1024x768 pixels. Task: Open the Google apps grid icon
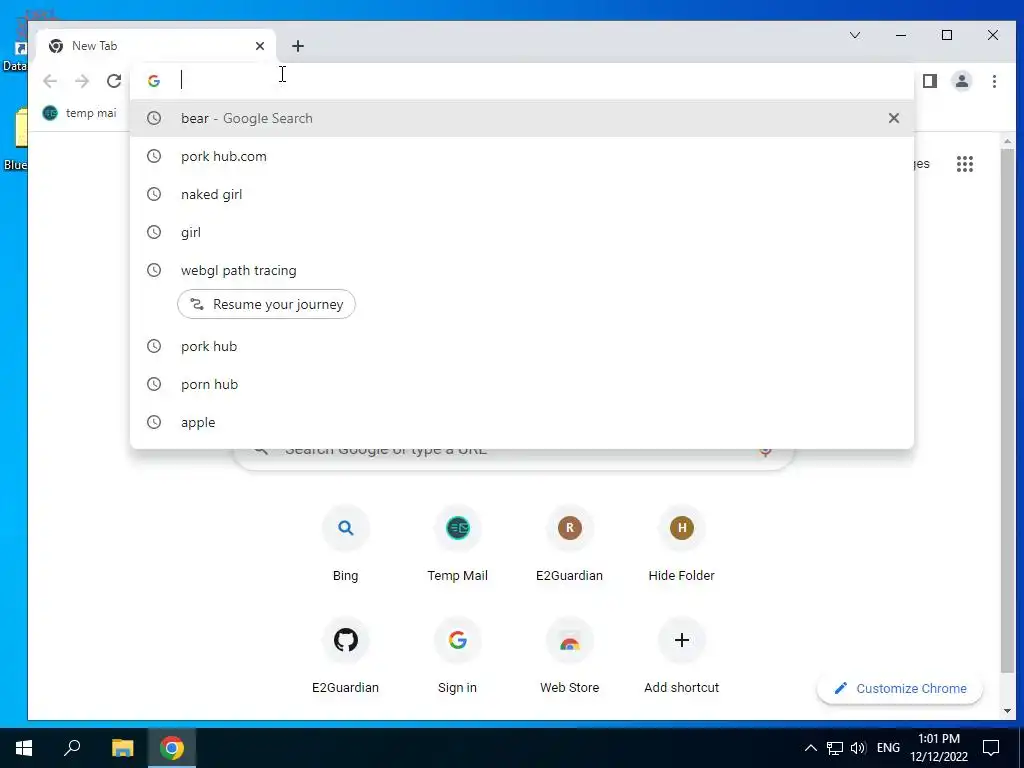965,164
